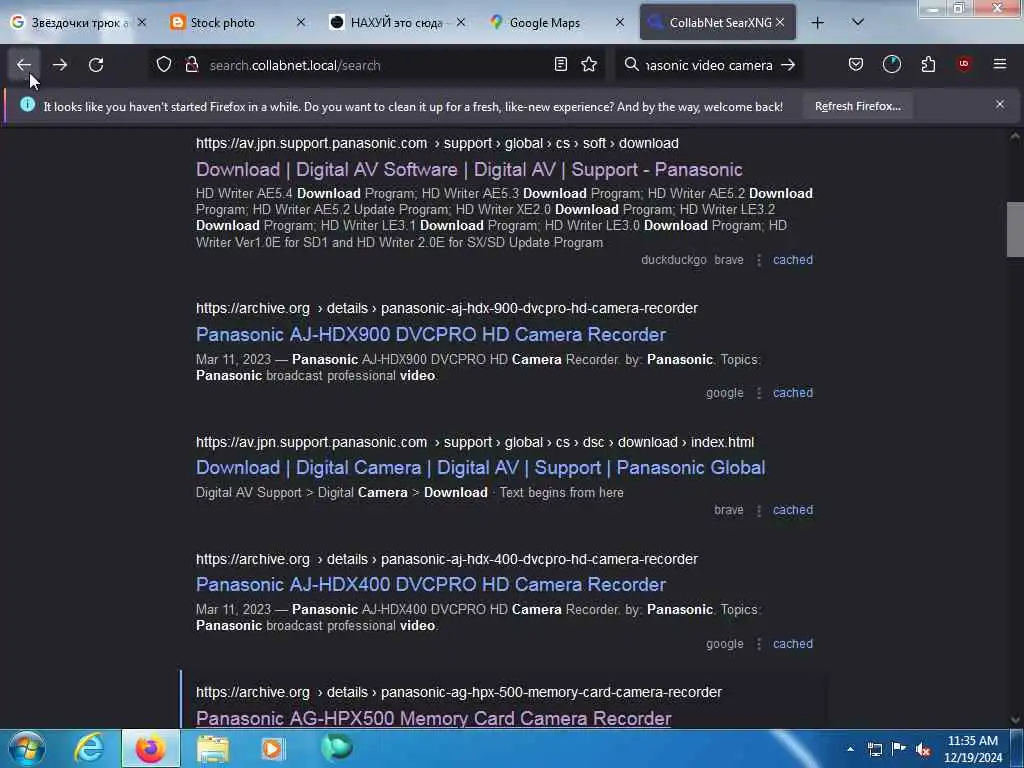This screenshot has height=768, width=1024.
Task: Submit the search with the arrow button
Action: pos(788,65)
